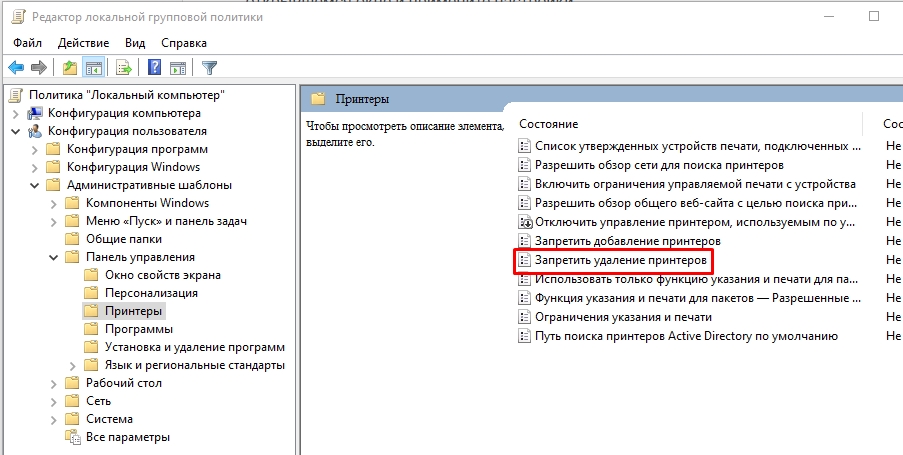Viewport: 903px width, 455px height.
Task: Select Разрешить обзор сети для поиска принтеров
Action: [659, 165]
